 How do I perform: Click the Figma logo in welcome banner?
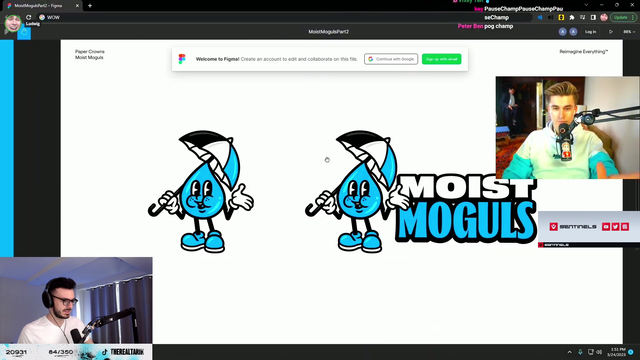(182, 59)
